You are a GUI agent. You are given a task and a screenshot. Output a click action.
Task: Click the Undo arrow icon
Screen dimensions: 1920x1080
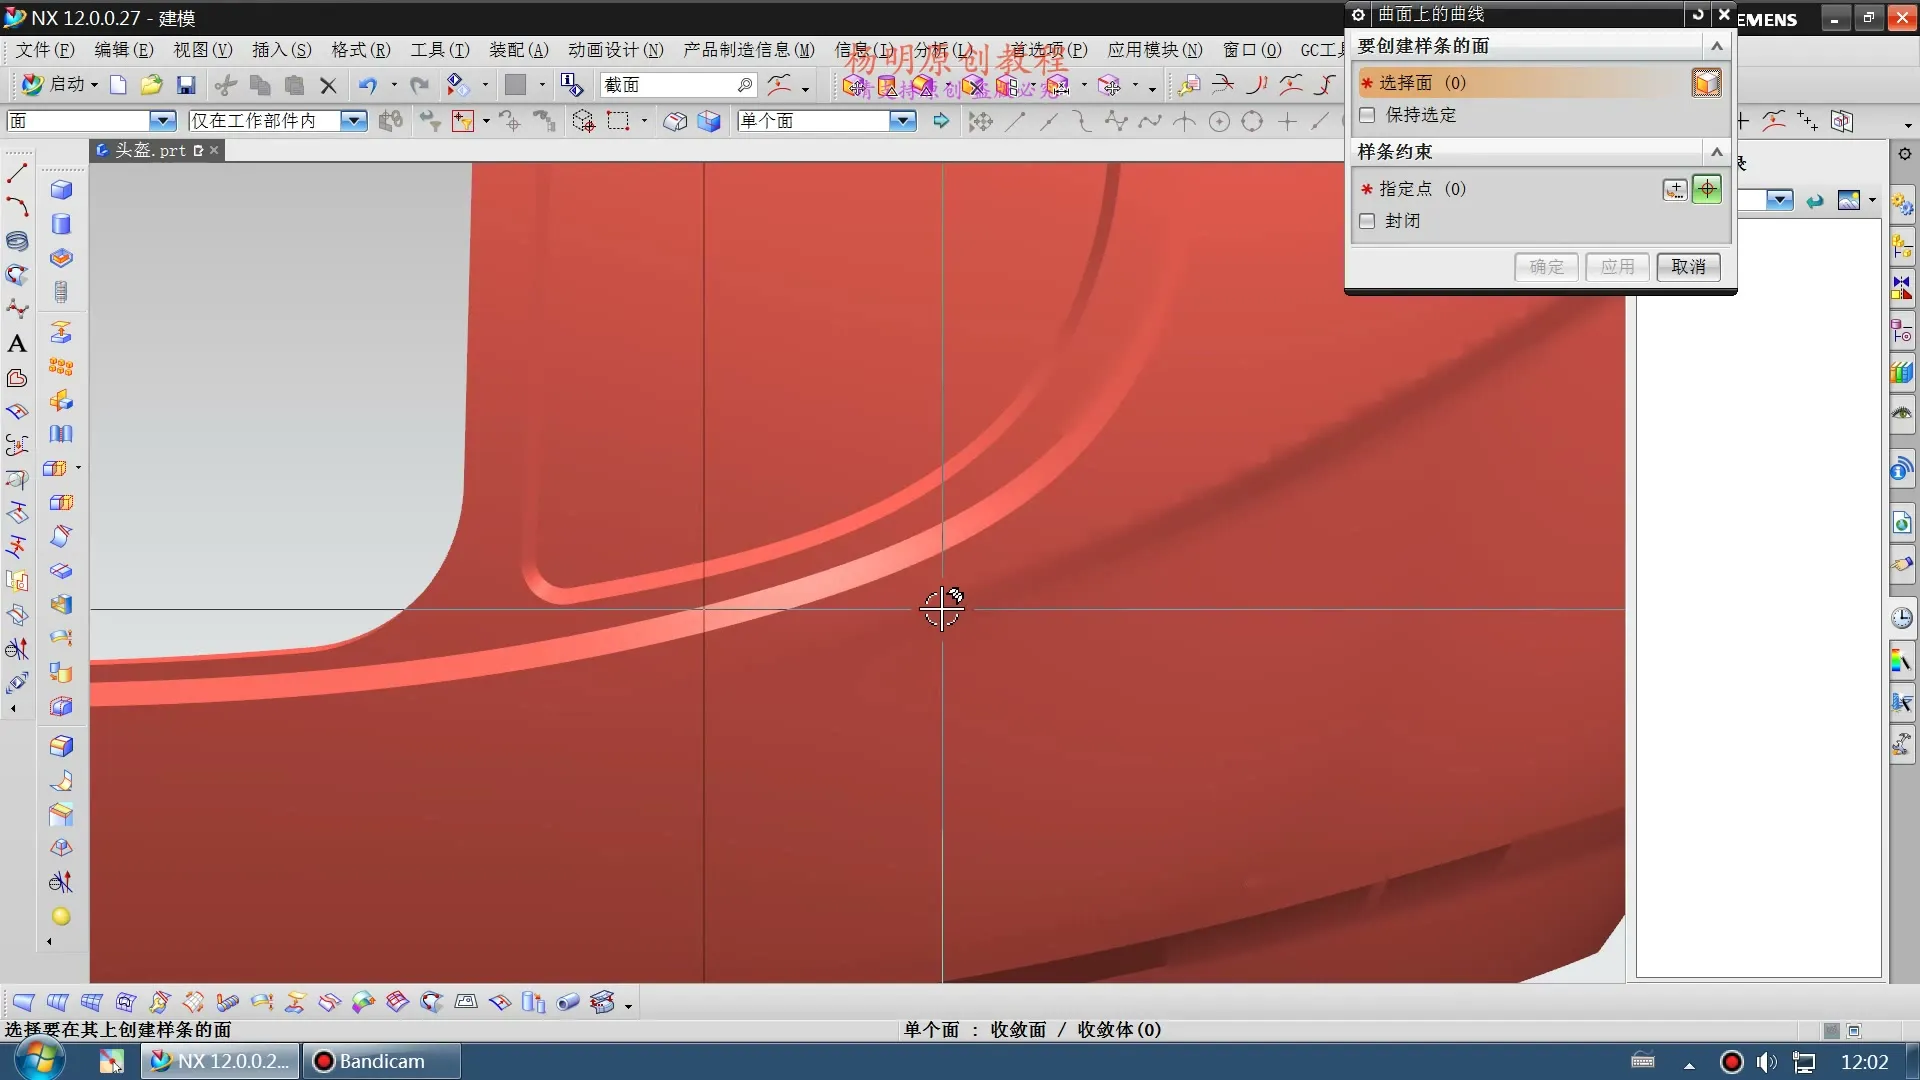click(367, 85)
